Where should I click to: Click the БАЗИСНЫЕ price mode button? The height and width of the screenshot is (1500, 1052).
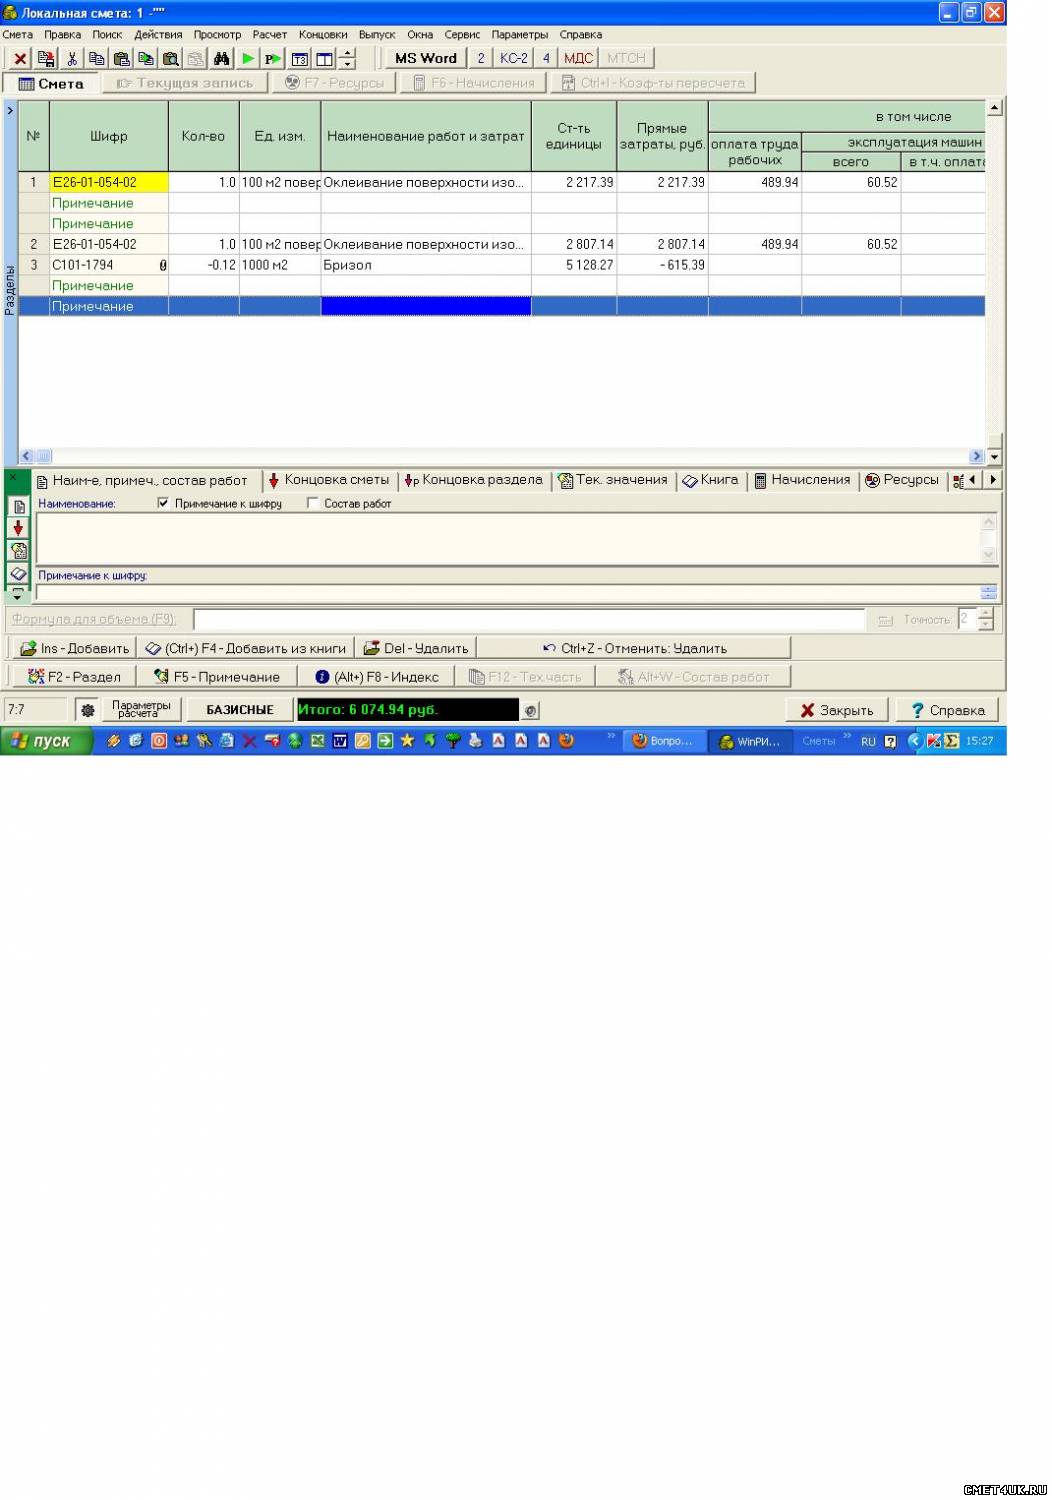tap(240, 710)
